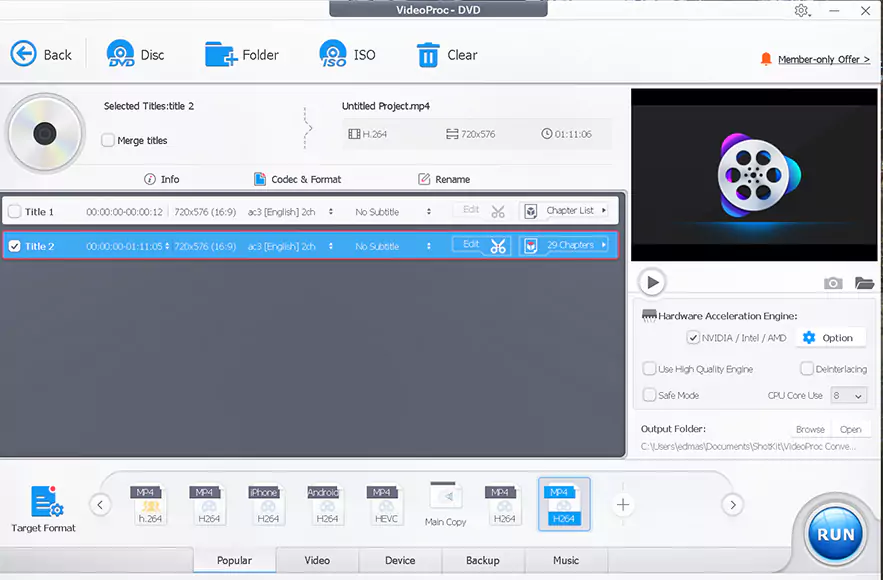
Task: Click the scissors cut icon on Title 1
Action: (x=498, y=212)
